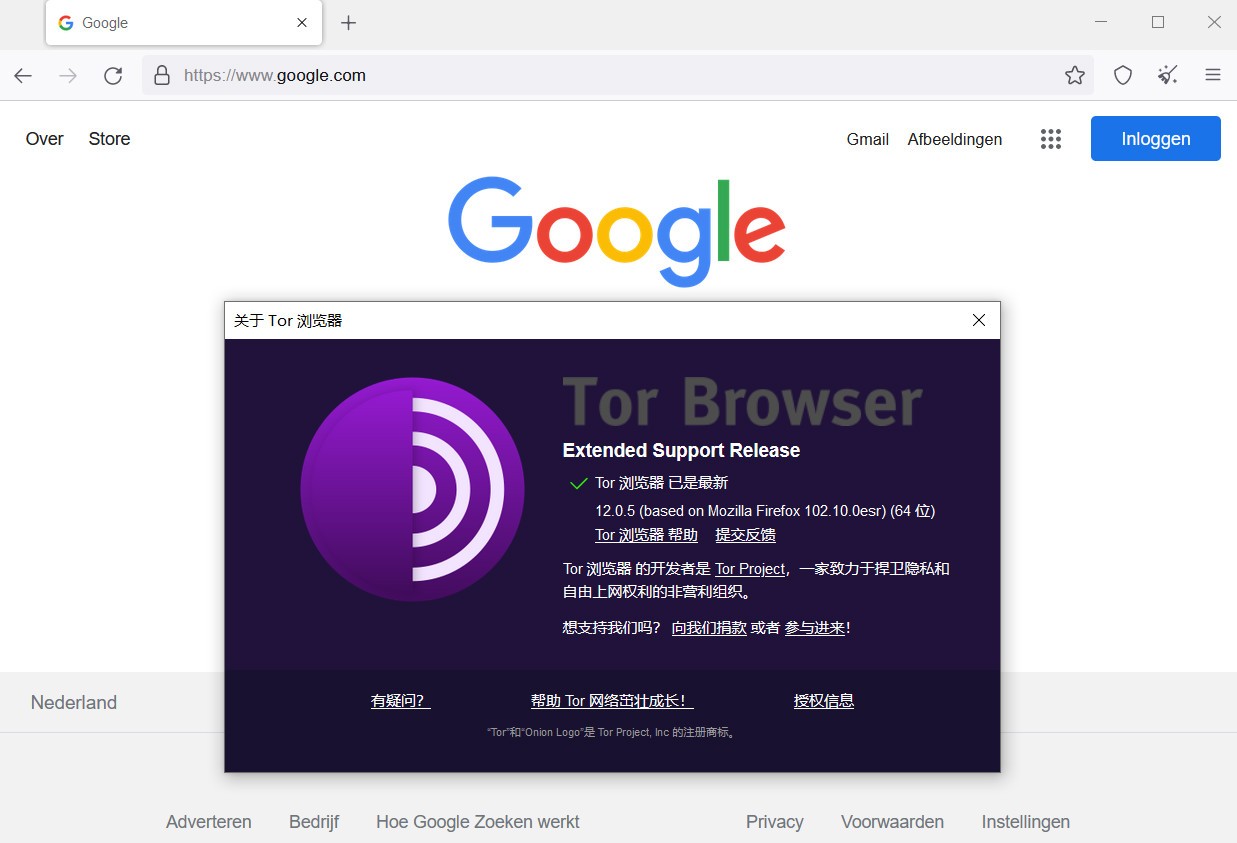Open the Privacy footer link
Image resolution: width=1237 pixels, height=843 pixels.
[x=775, y=822]
